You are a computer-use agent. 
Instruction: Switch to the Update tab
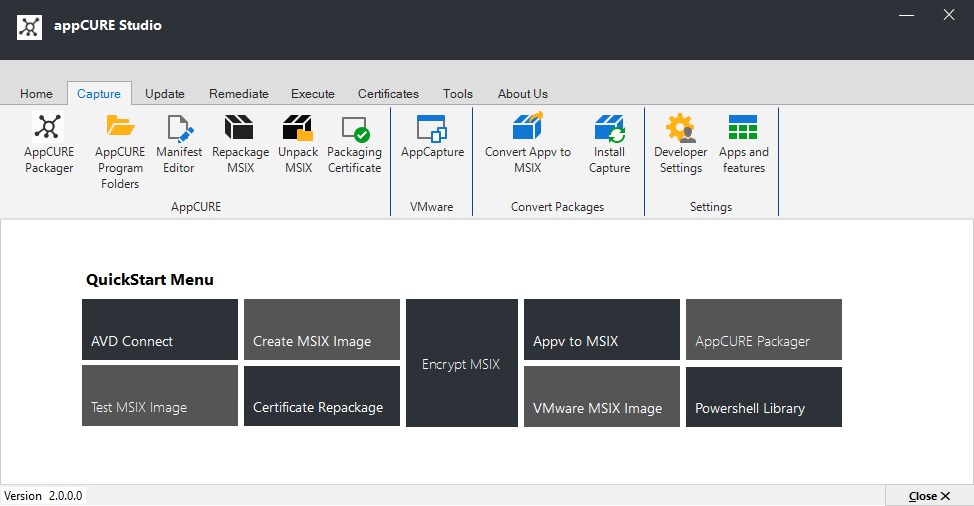(165, 94)
